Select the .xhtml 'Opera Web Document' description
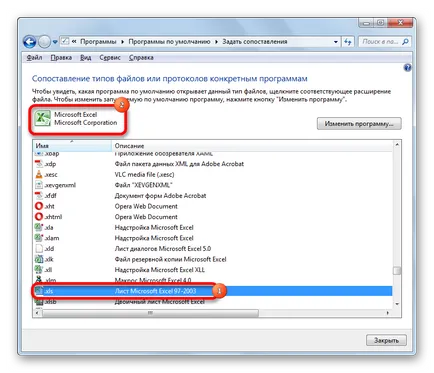The height and width of the screenshot is (373, 434). [x=146, y=217]
